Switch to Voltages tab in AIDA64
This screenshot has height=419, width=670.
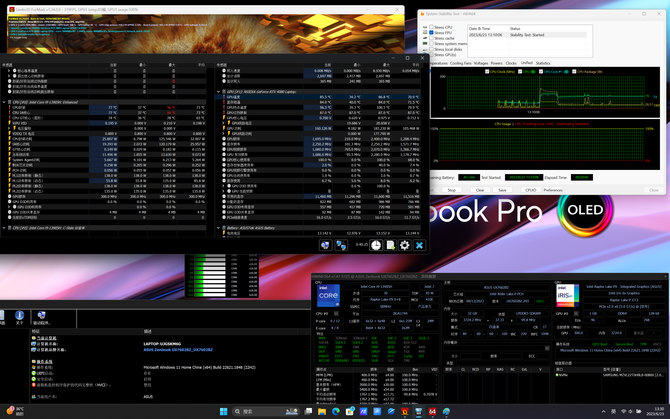pos(481,63)
